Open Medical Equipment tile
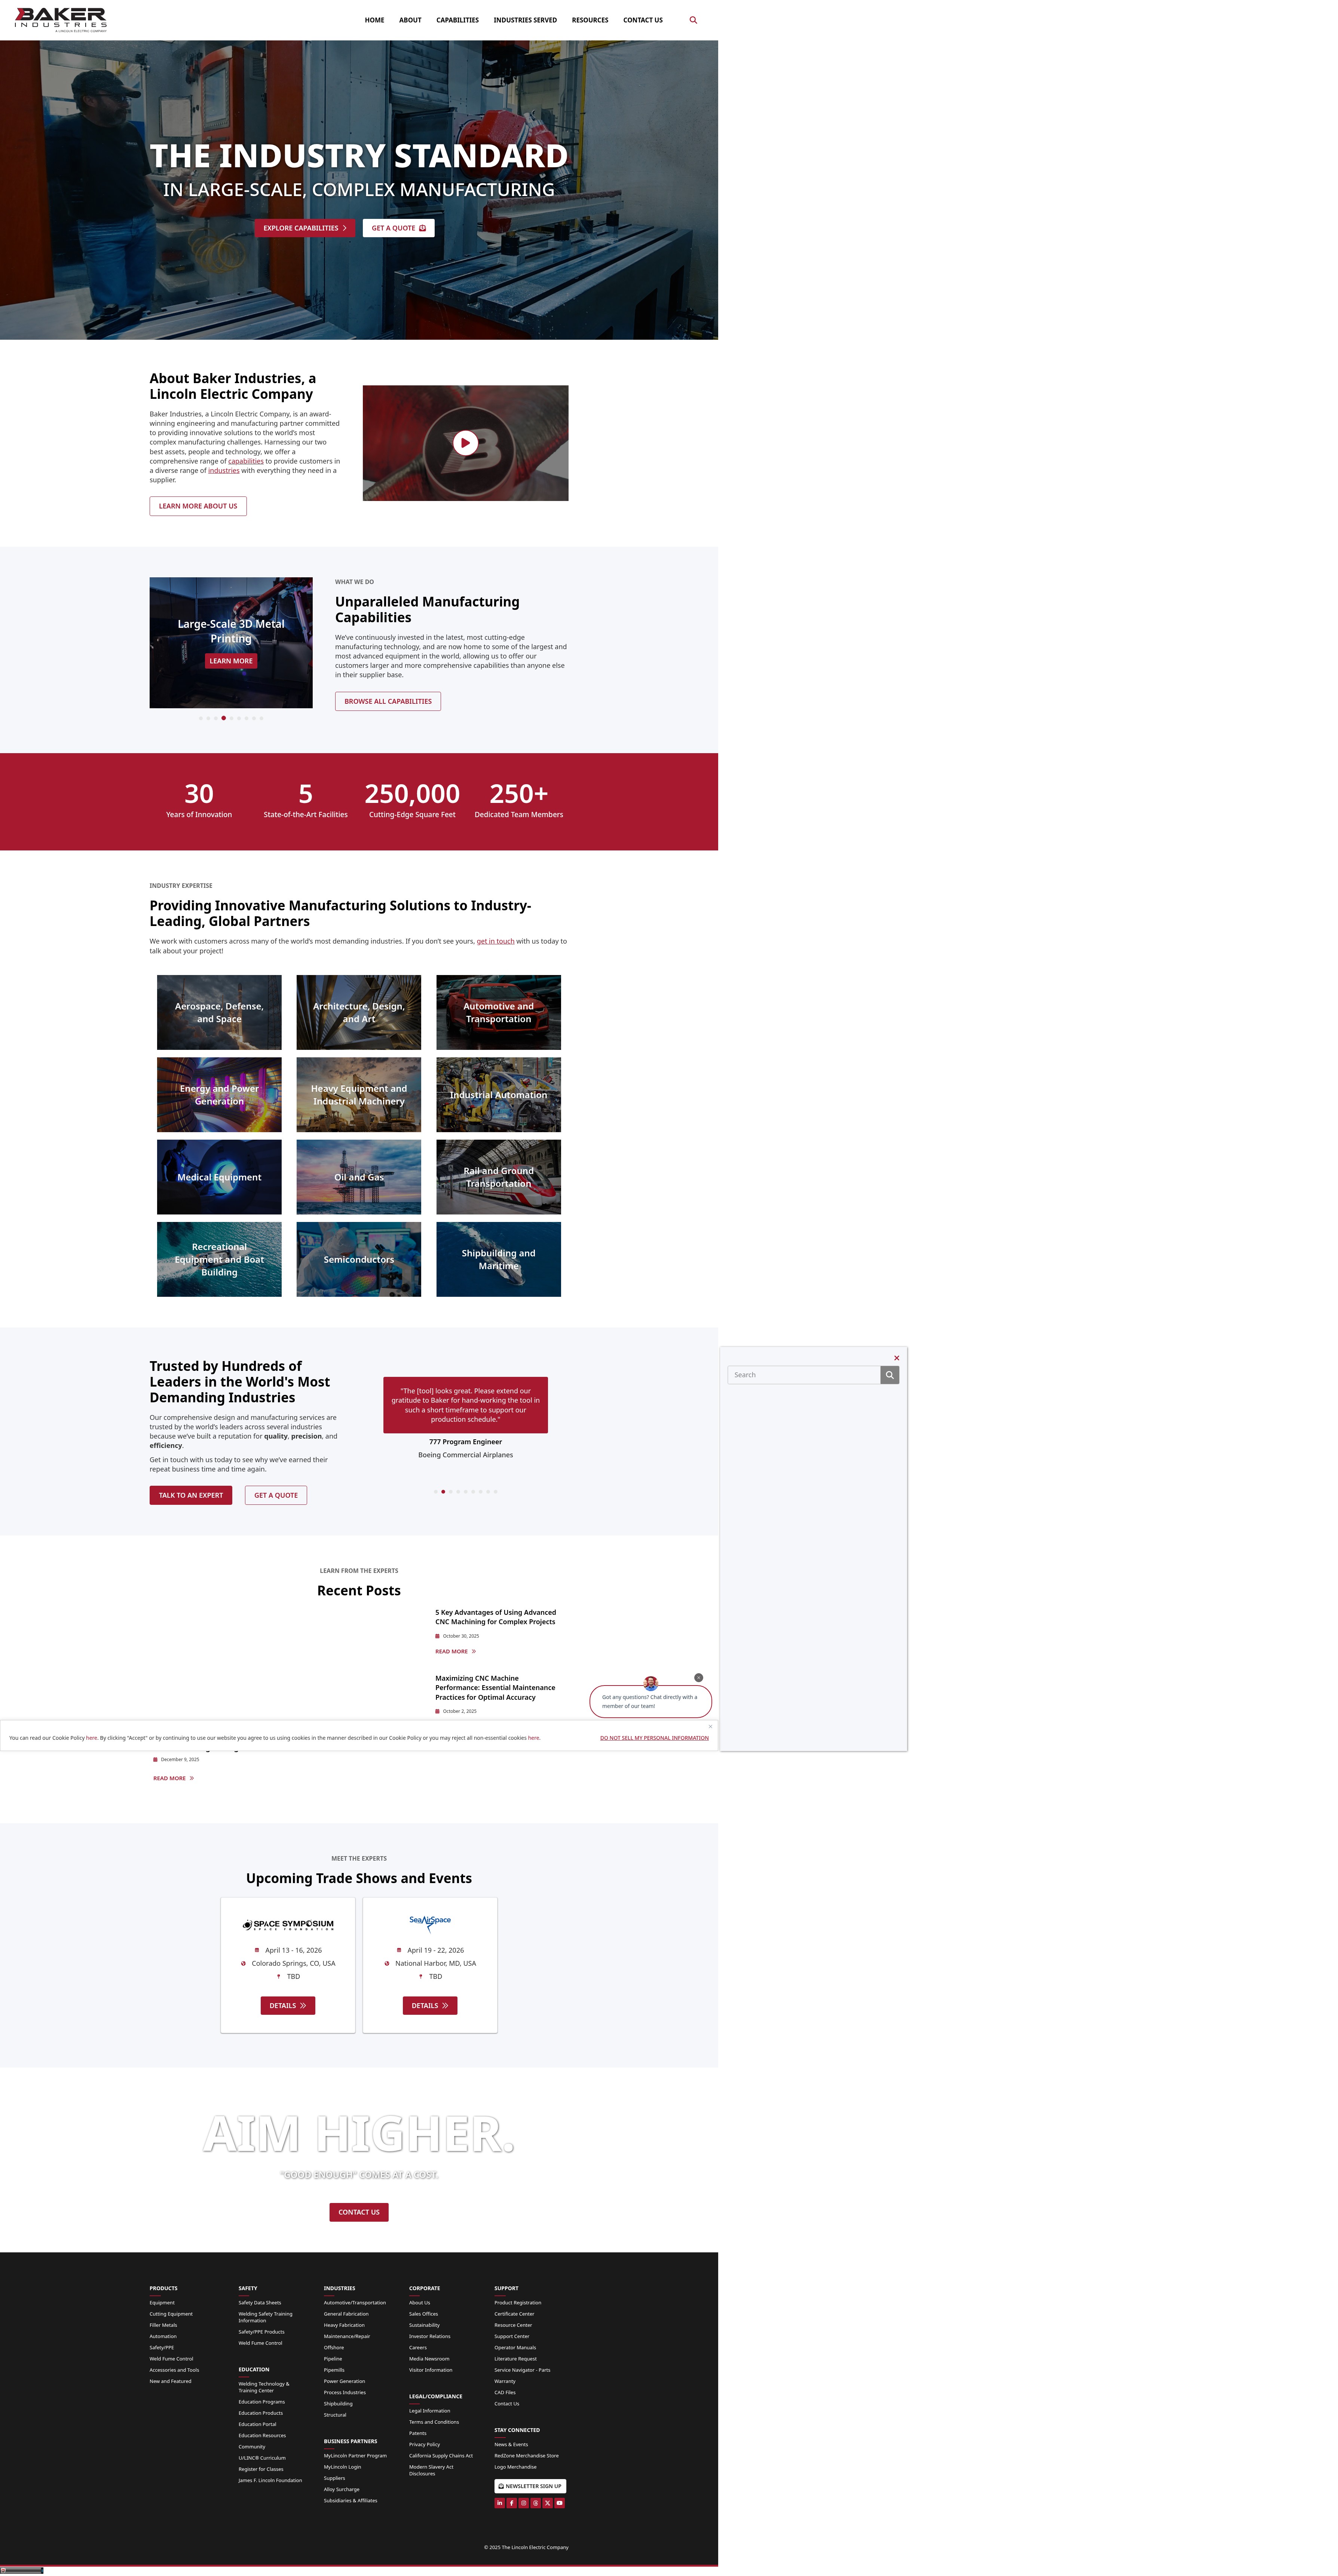Image resolution: width=1338 pixels, height=2576 pixels. pos(219,1177)
